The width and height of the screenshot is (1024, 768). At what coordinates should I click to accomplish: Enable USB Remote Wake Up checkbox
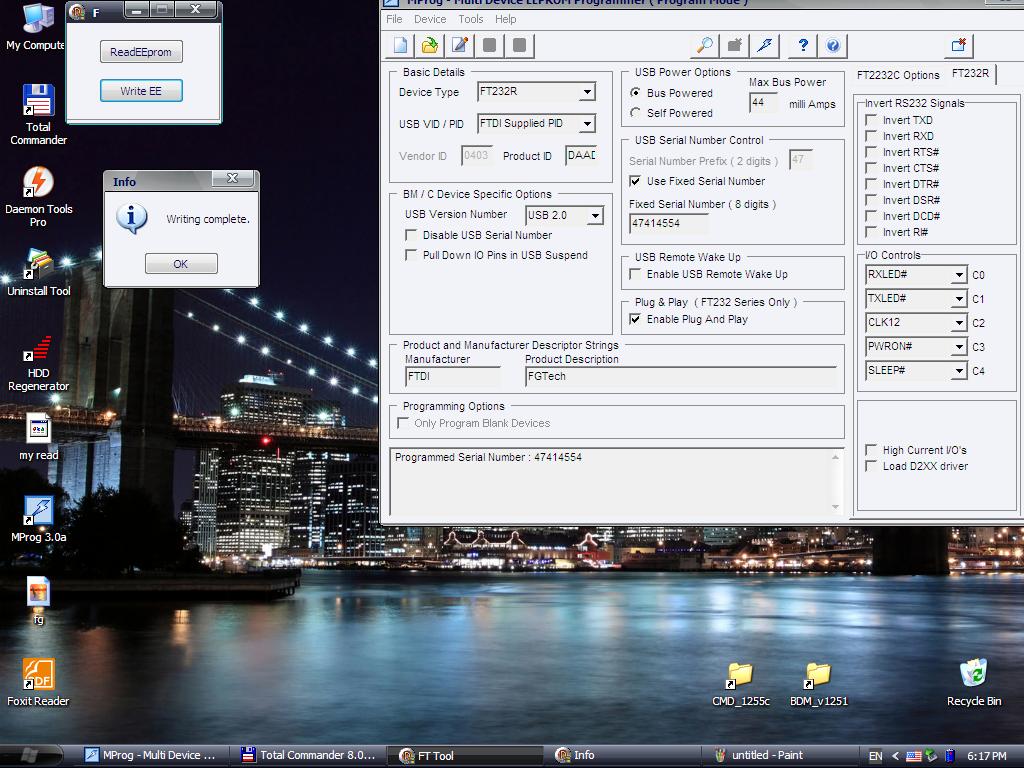pyautogui.click(x=635, y=274)
